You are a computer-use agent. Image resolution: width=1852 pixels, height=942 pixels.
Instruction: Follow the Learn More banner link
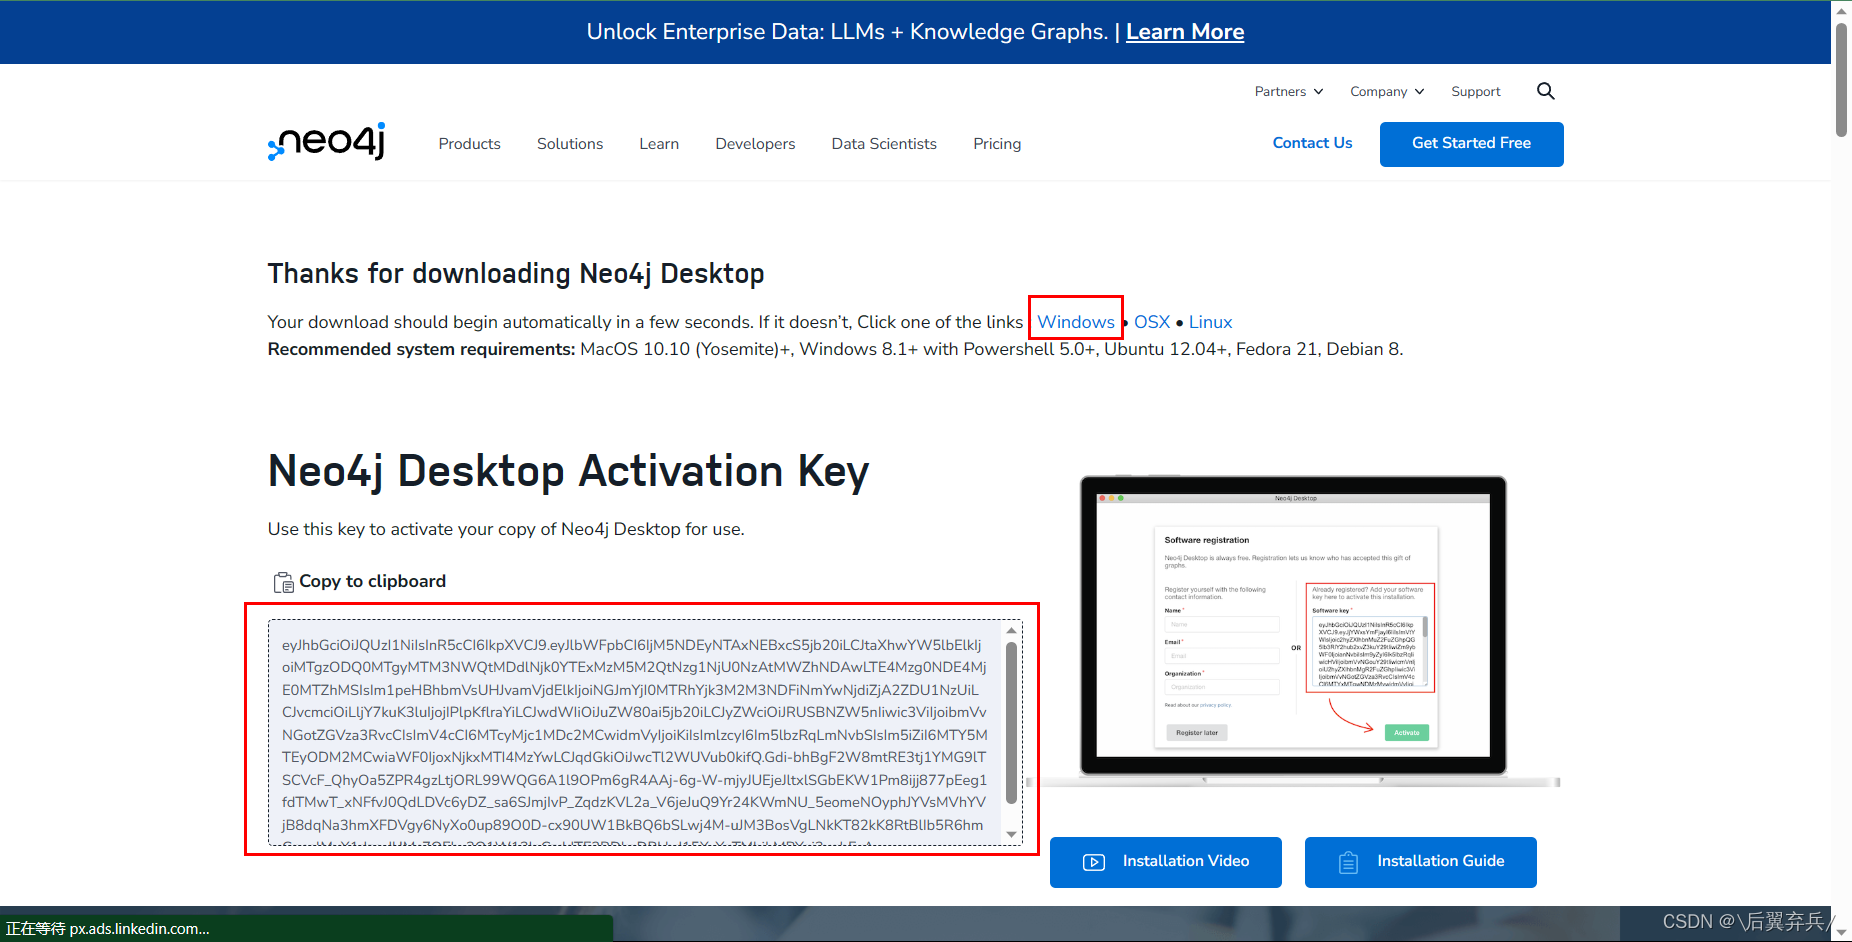click(1185, 32)
